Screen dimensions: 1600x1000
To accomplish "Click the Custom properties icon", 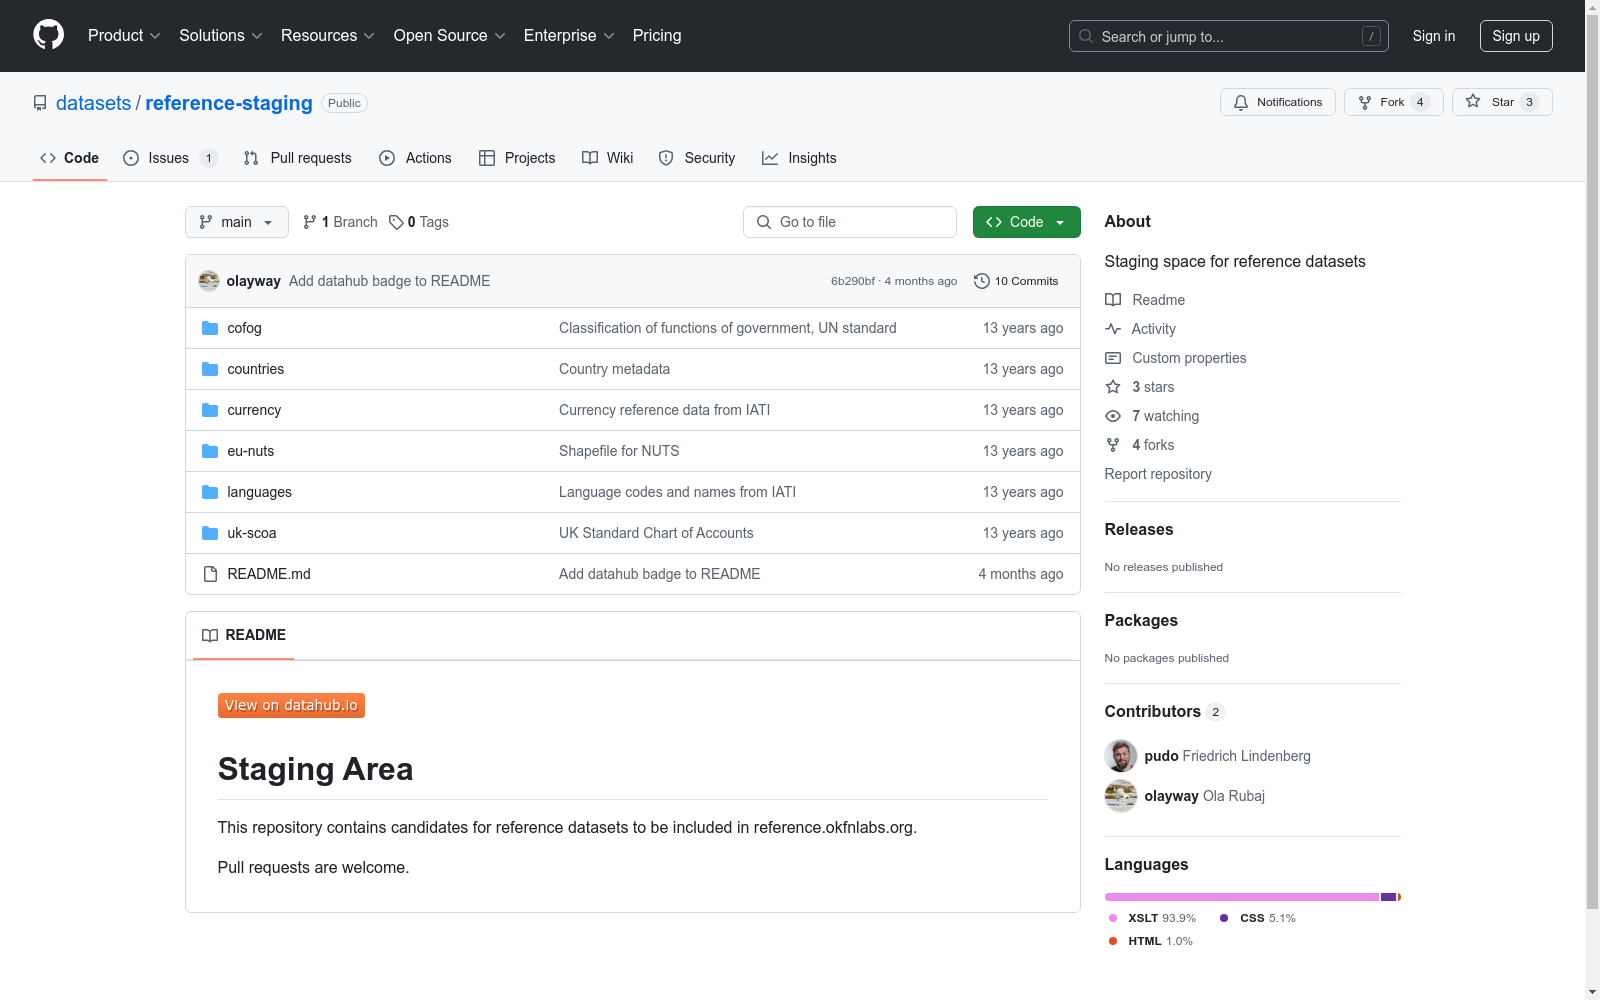I will (1113, 358).
